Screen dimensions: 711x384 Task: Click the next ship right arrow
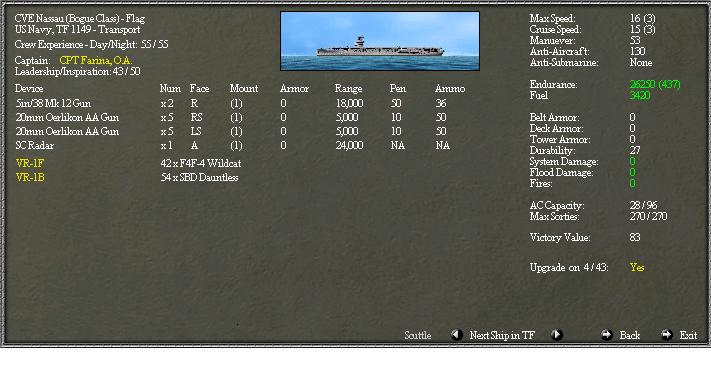click(x=557, y=335)
